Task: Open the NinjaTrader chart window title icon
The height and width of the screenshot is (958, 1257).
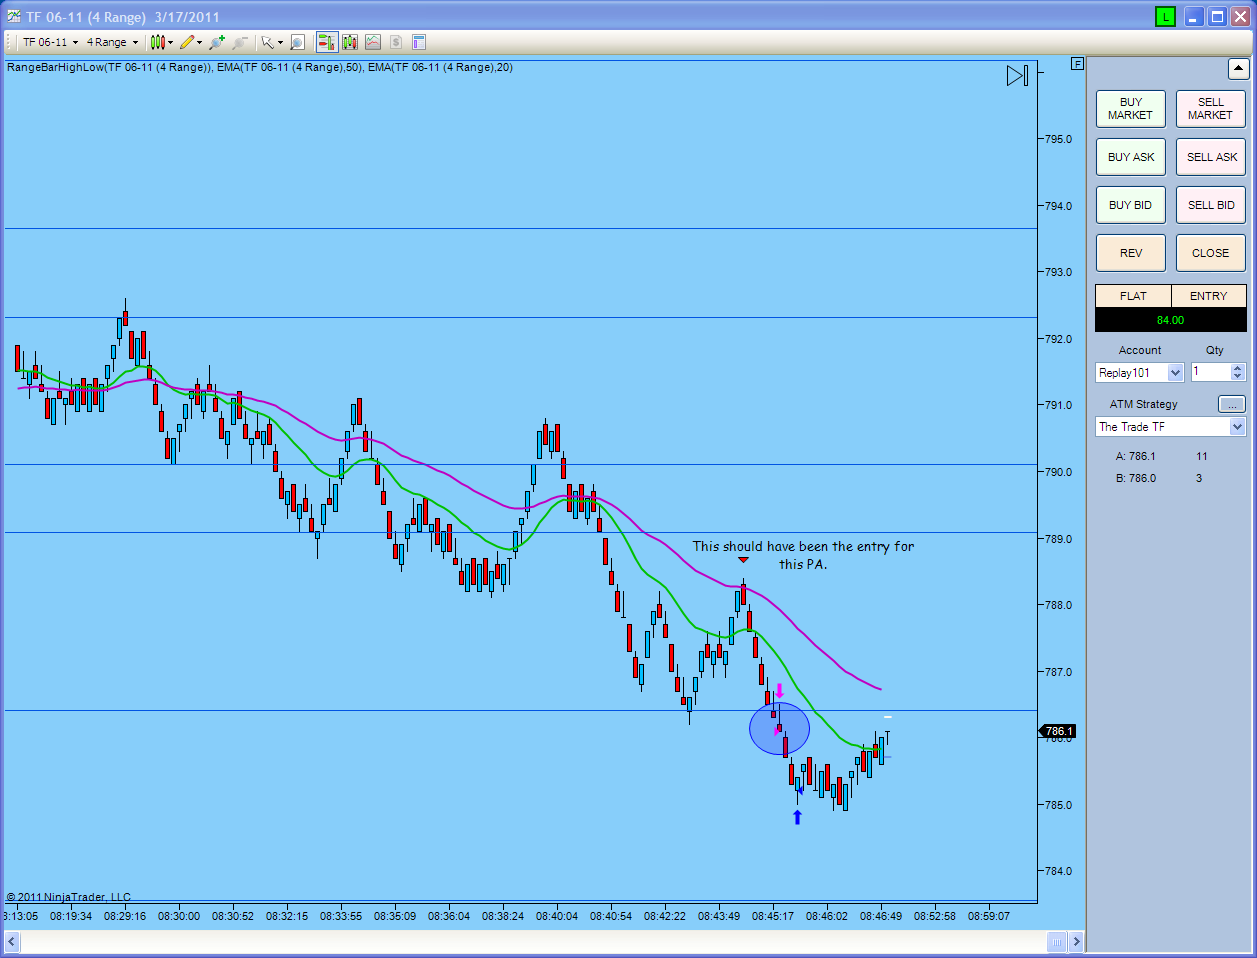Action: point(13,16)
